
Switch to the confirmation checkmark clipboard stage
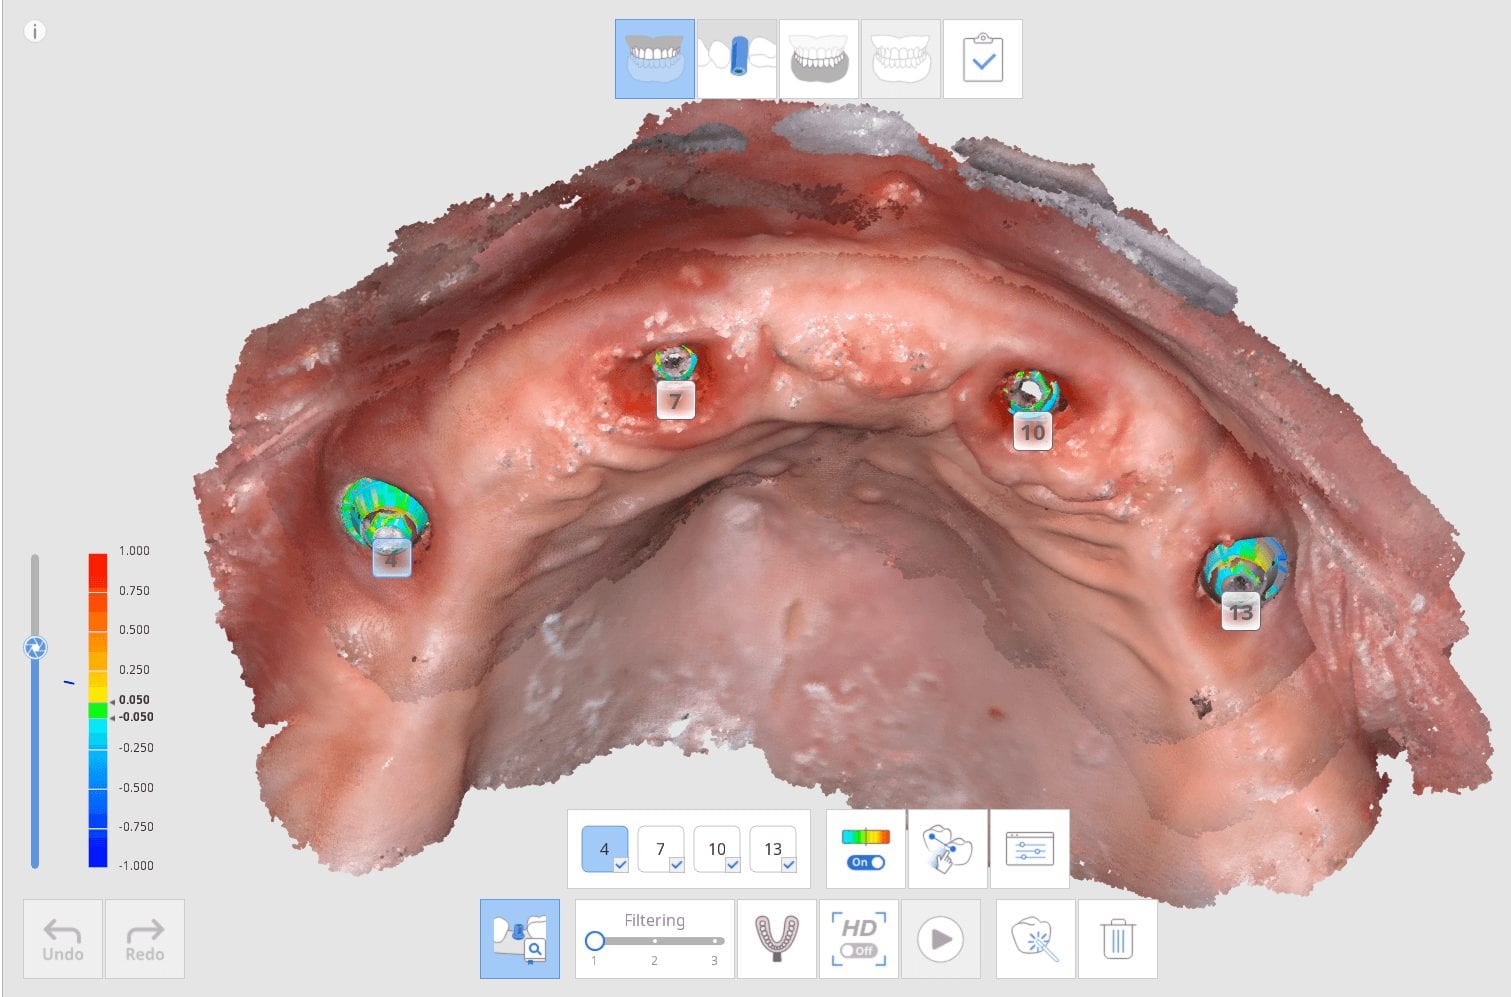point(982,59)
